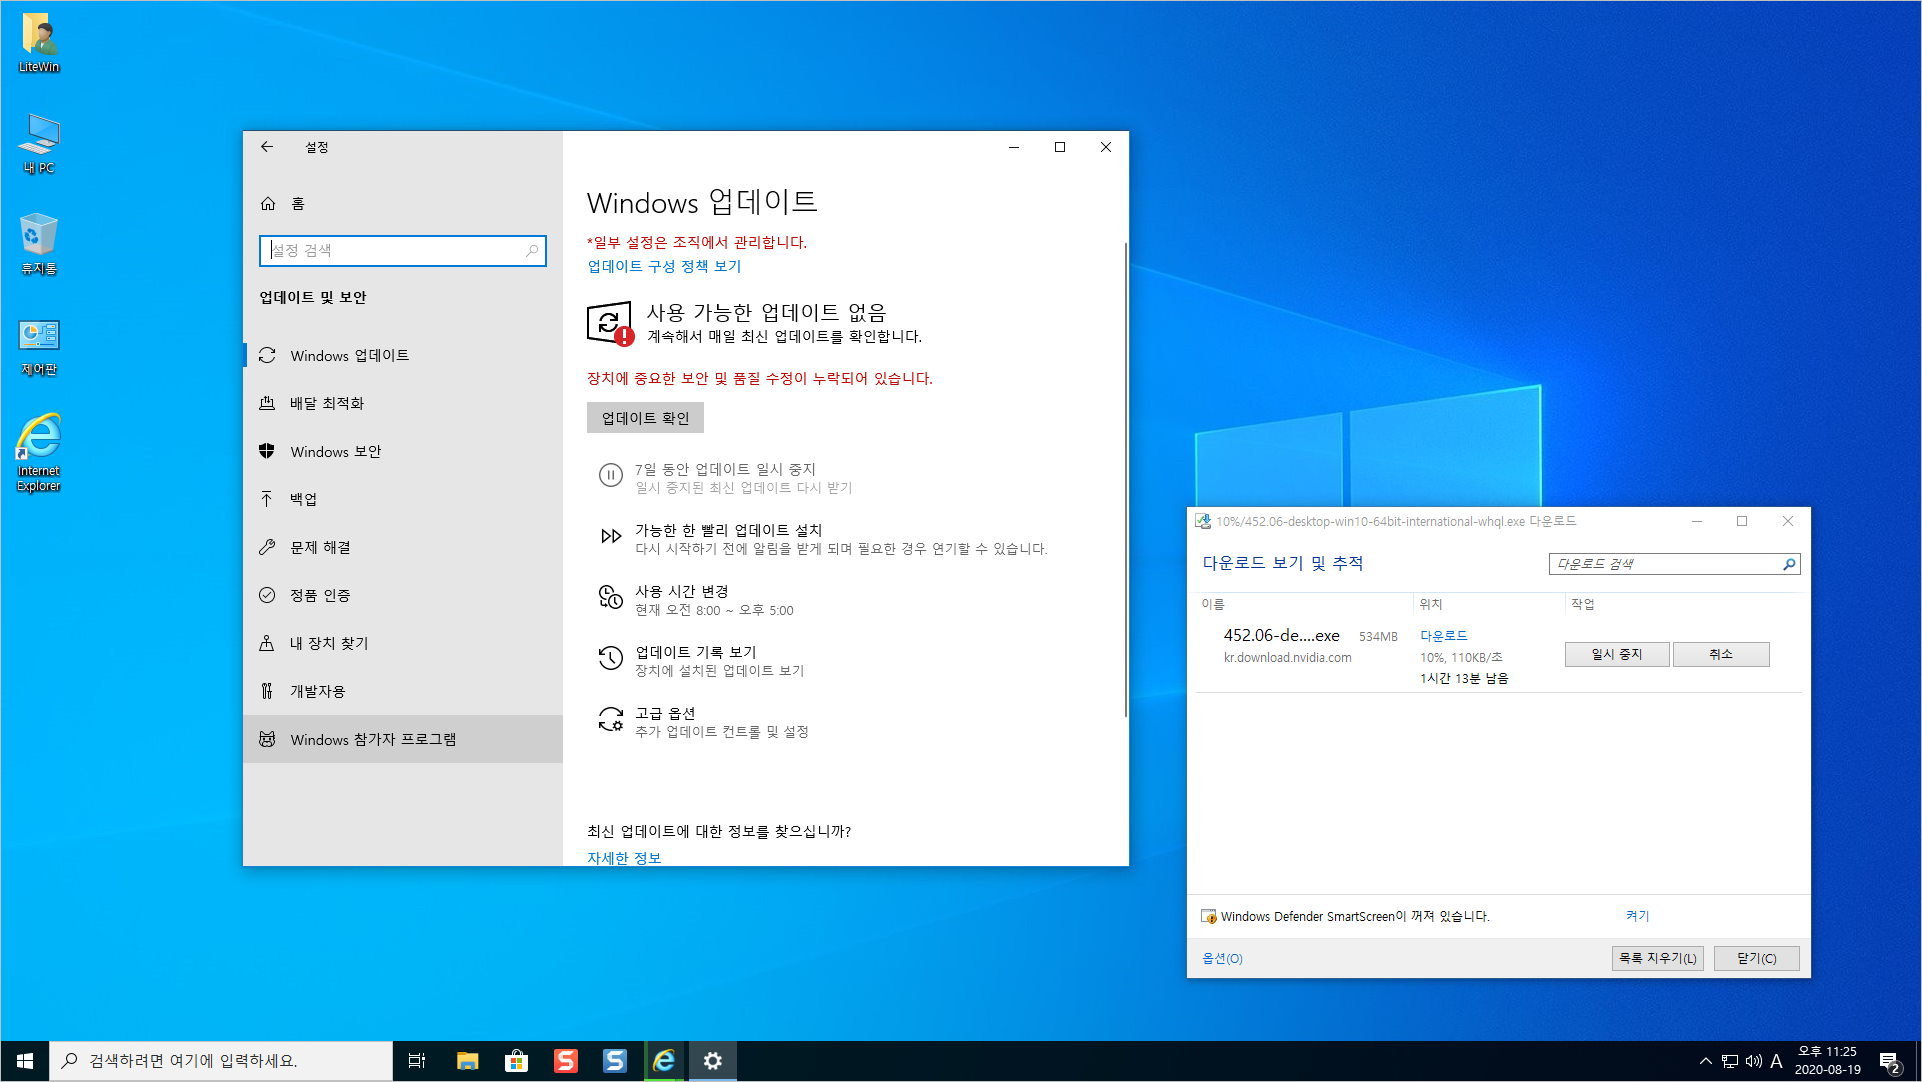The image size is (1922, 1082).
Task: Click the update status warning icon
Action: tap(610, 324)
